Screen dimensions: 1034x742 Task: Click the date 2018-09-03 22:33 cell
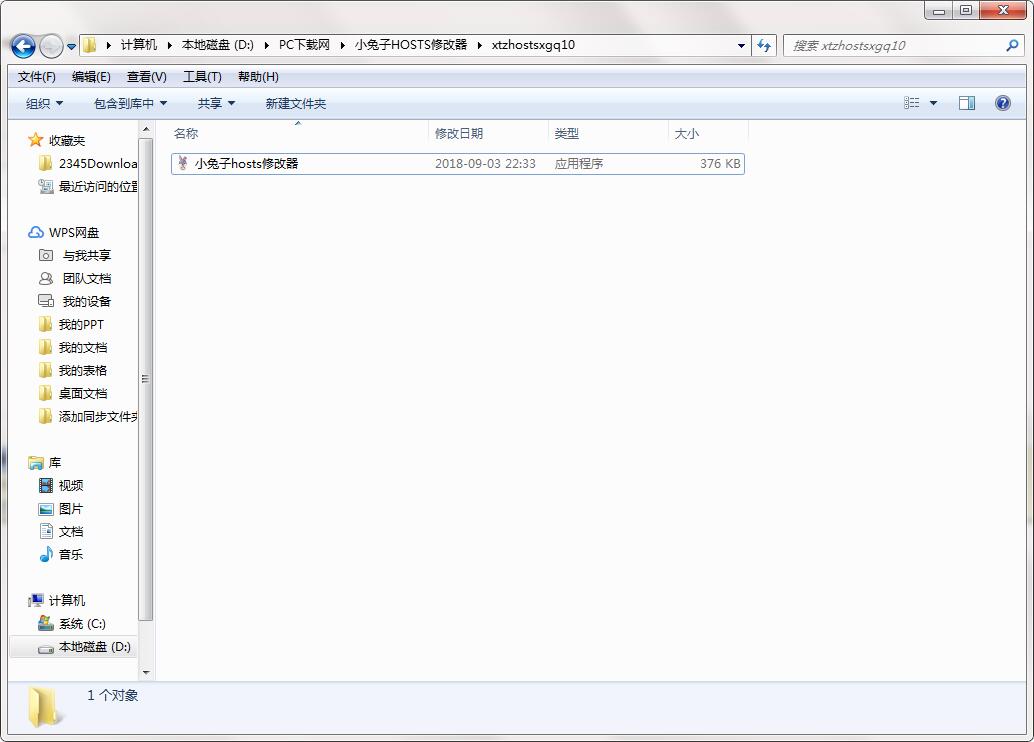tap(485, 164)
